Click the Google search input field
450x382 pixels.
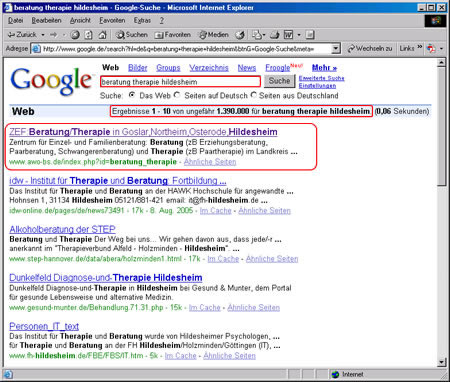coord(180,82)
